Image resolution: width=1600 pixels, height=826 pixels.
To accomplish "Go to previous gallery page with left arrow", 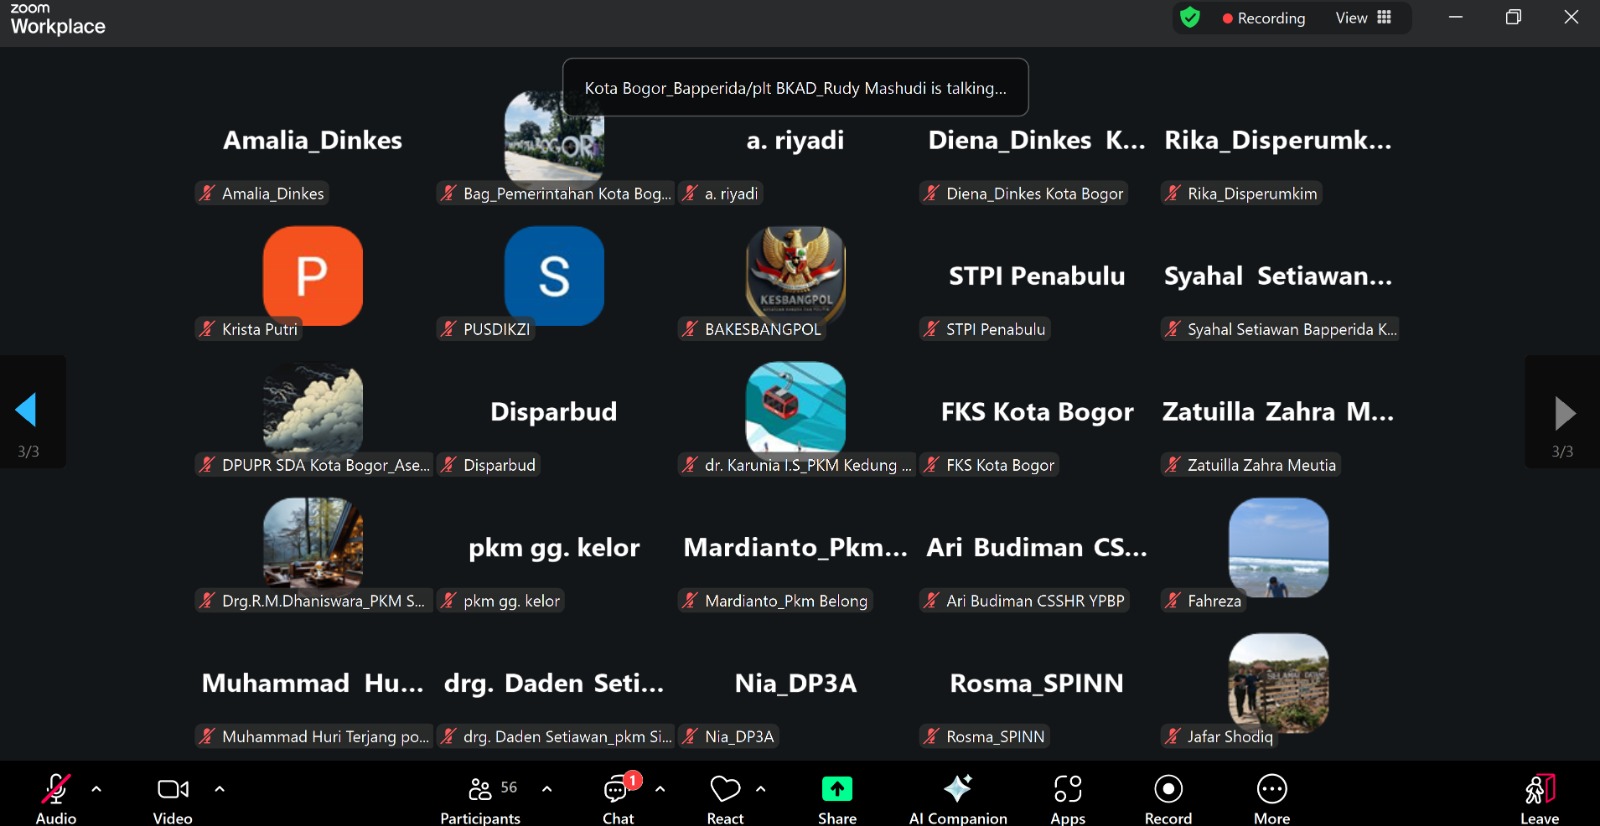I will [27, 410].
